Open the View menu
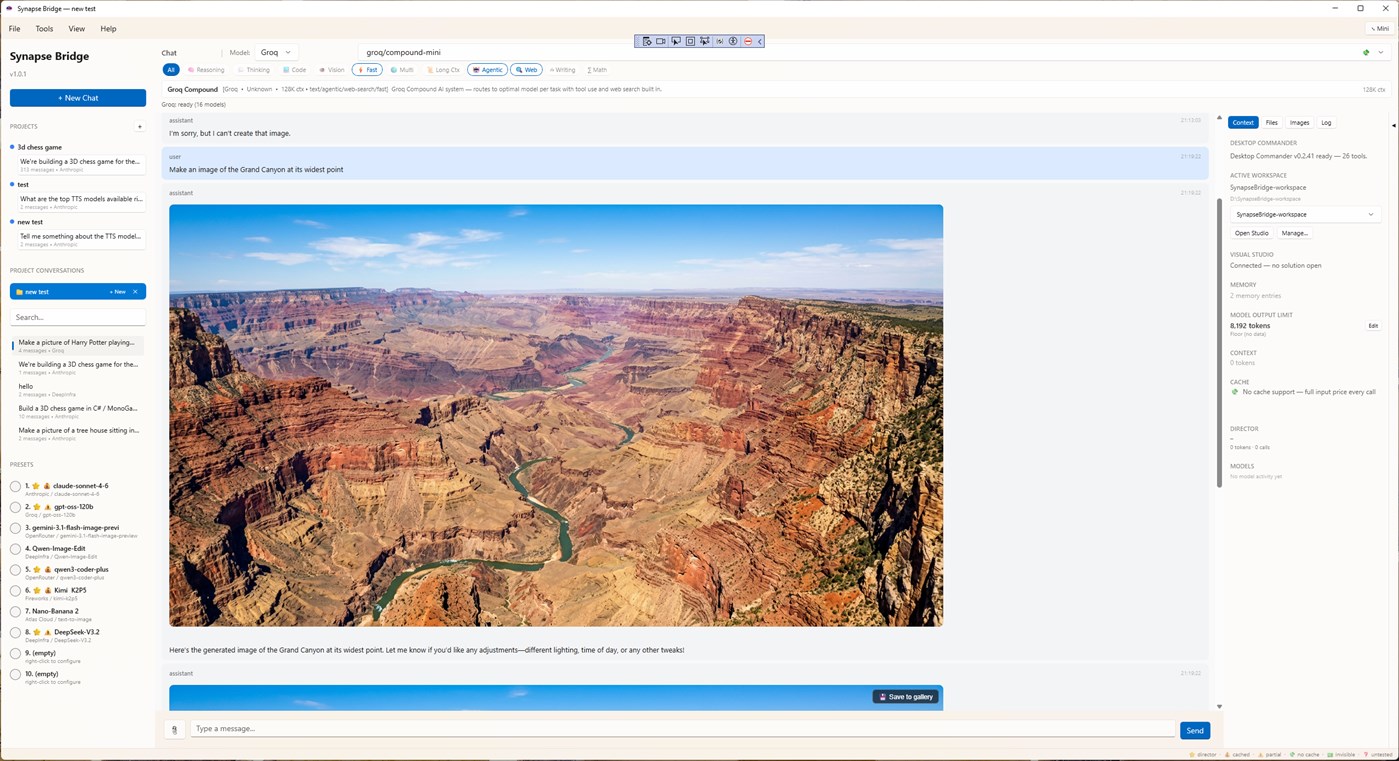The height and width of the screenshot is (761, 1399). coord(76,29)
